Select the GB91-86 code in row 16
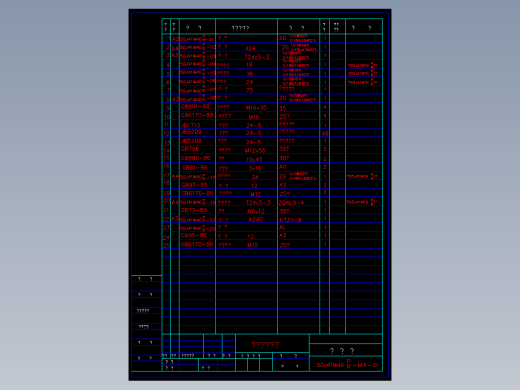This screenshot has height=390, width=520. (x=195, y=168)
